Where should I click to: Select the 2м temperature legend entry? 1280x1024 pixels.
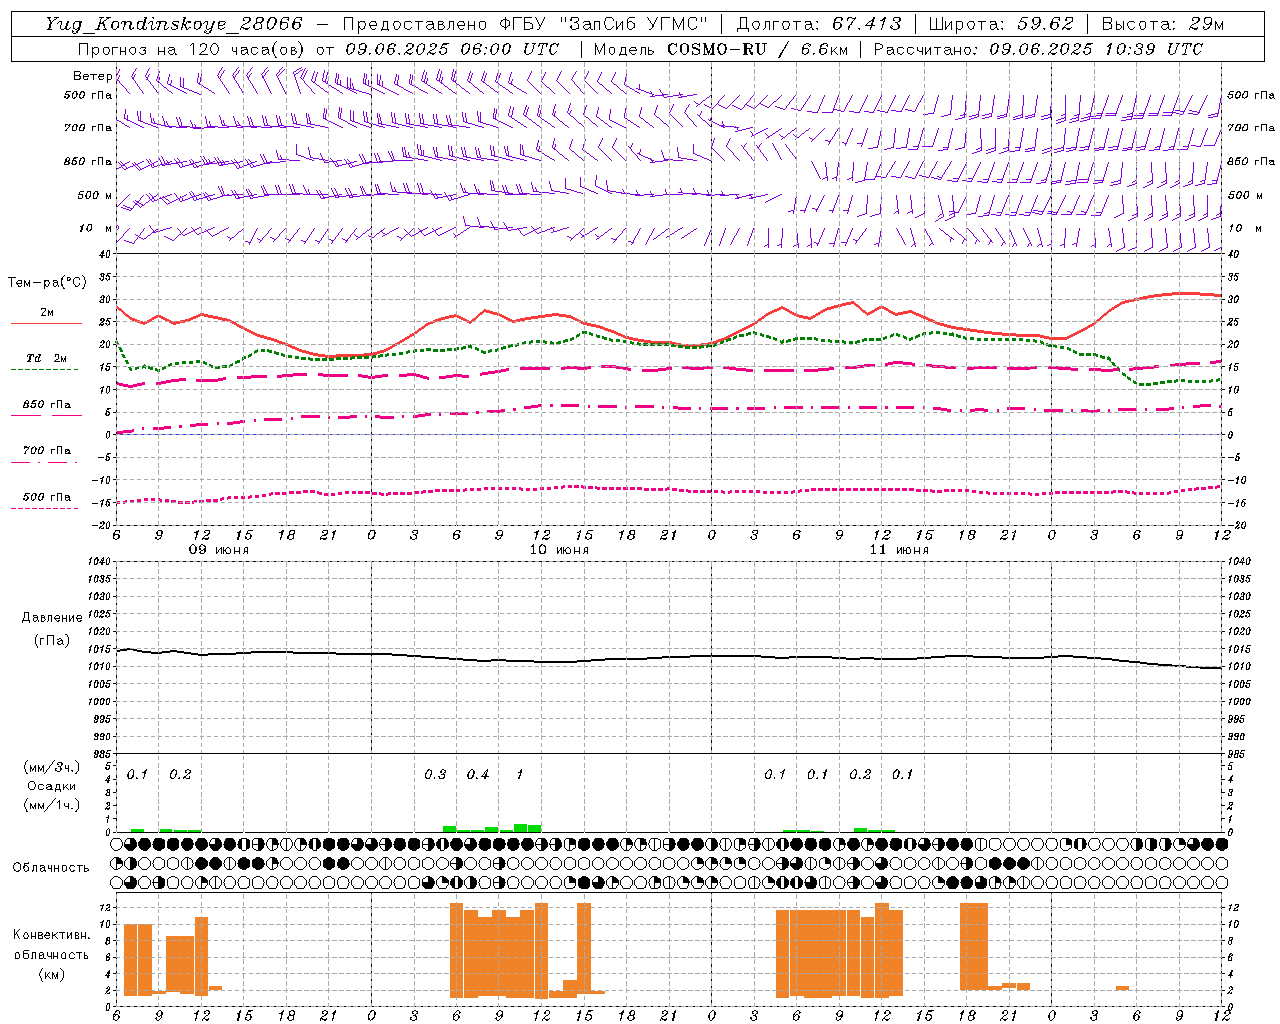click(x=47, y=313)
